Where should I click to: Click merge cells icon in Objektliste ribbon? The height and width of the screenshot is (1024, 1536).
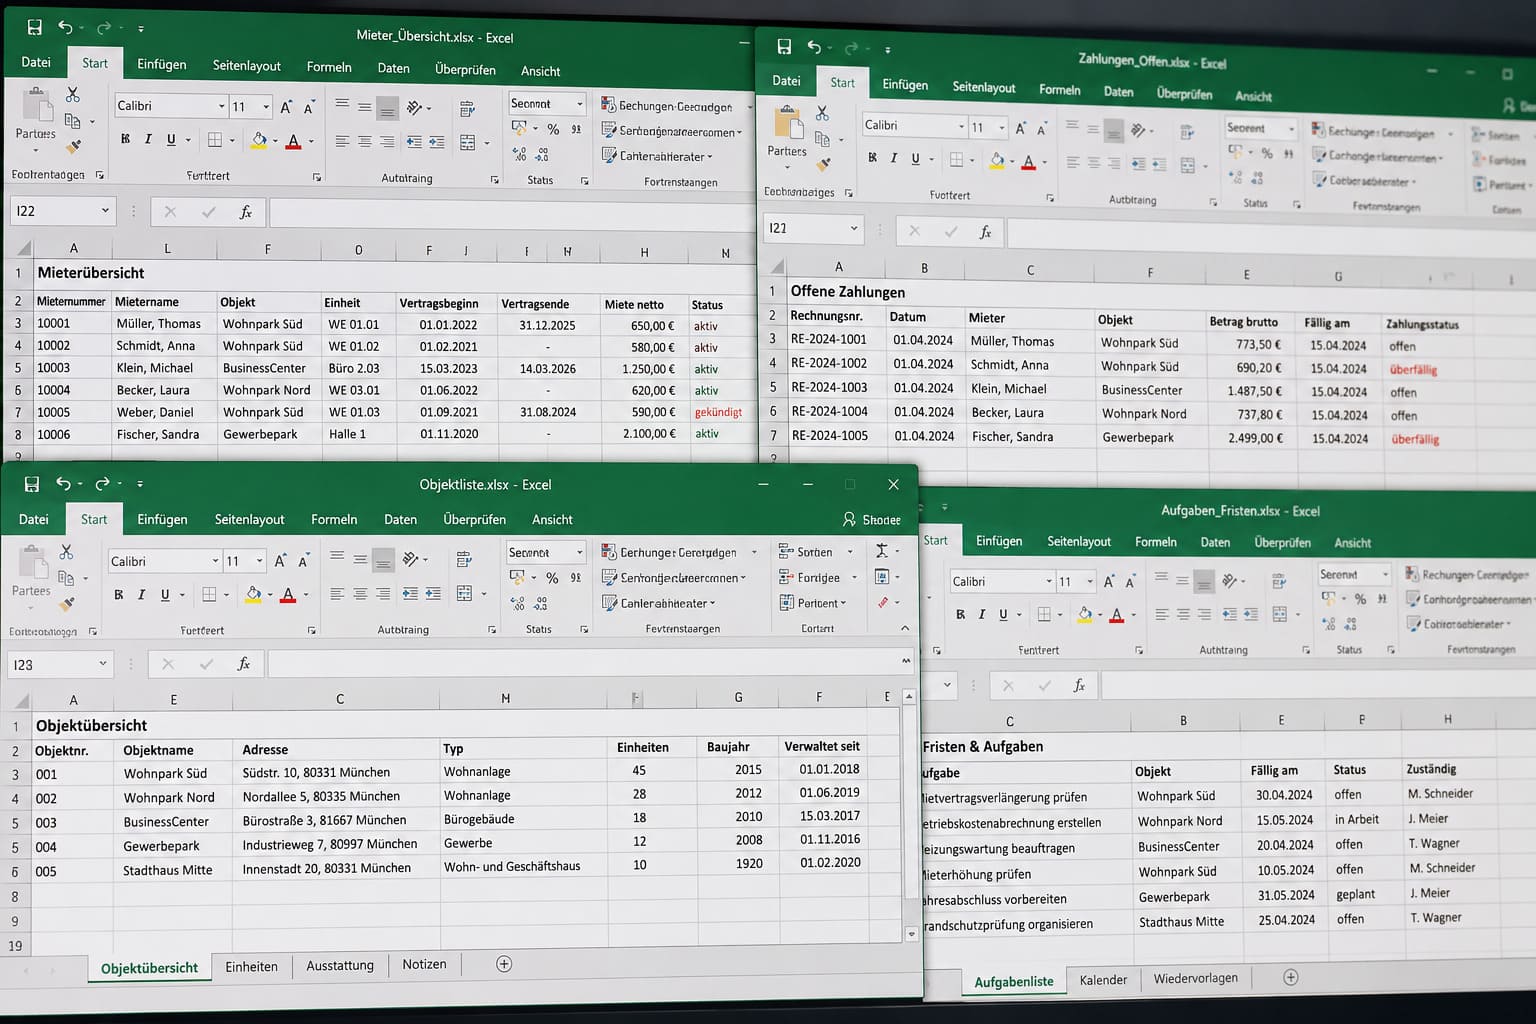(x=464, y=594)
